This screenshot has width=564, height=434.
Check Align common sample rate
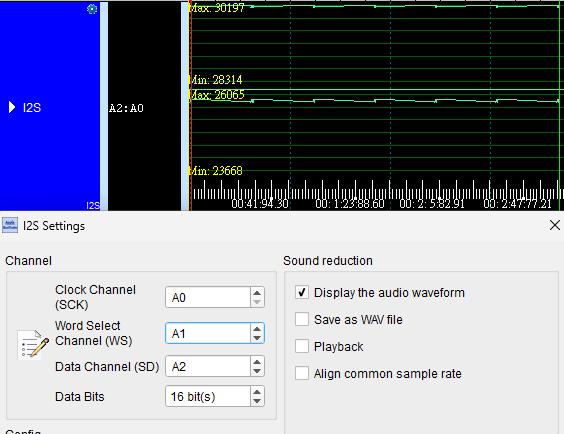point(302,373)
